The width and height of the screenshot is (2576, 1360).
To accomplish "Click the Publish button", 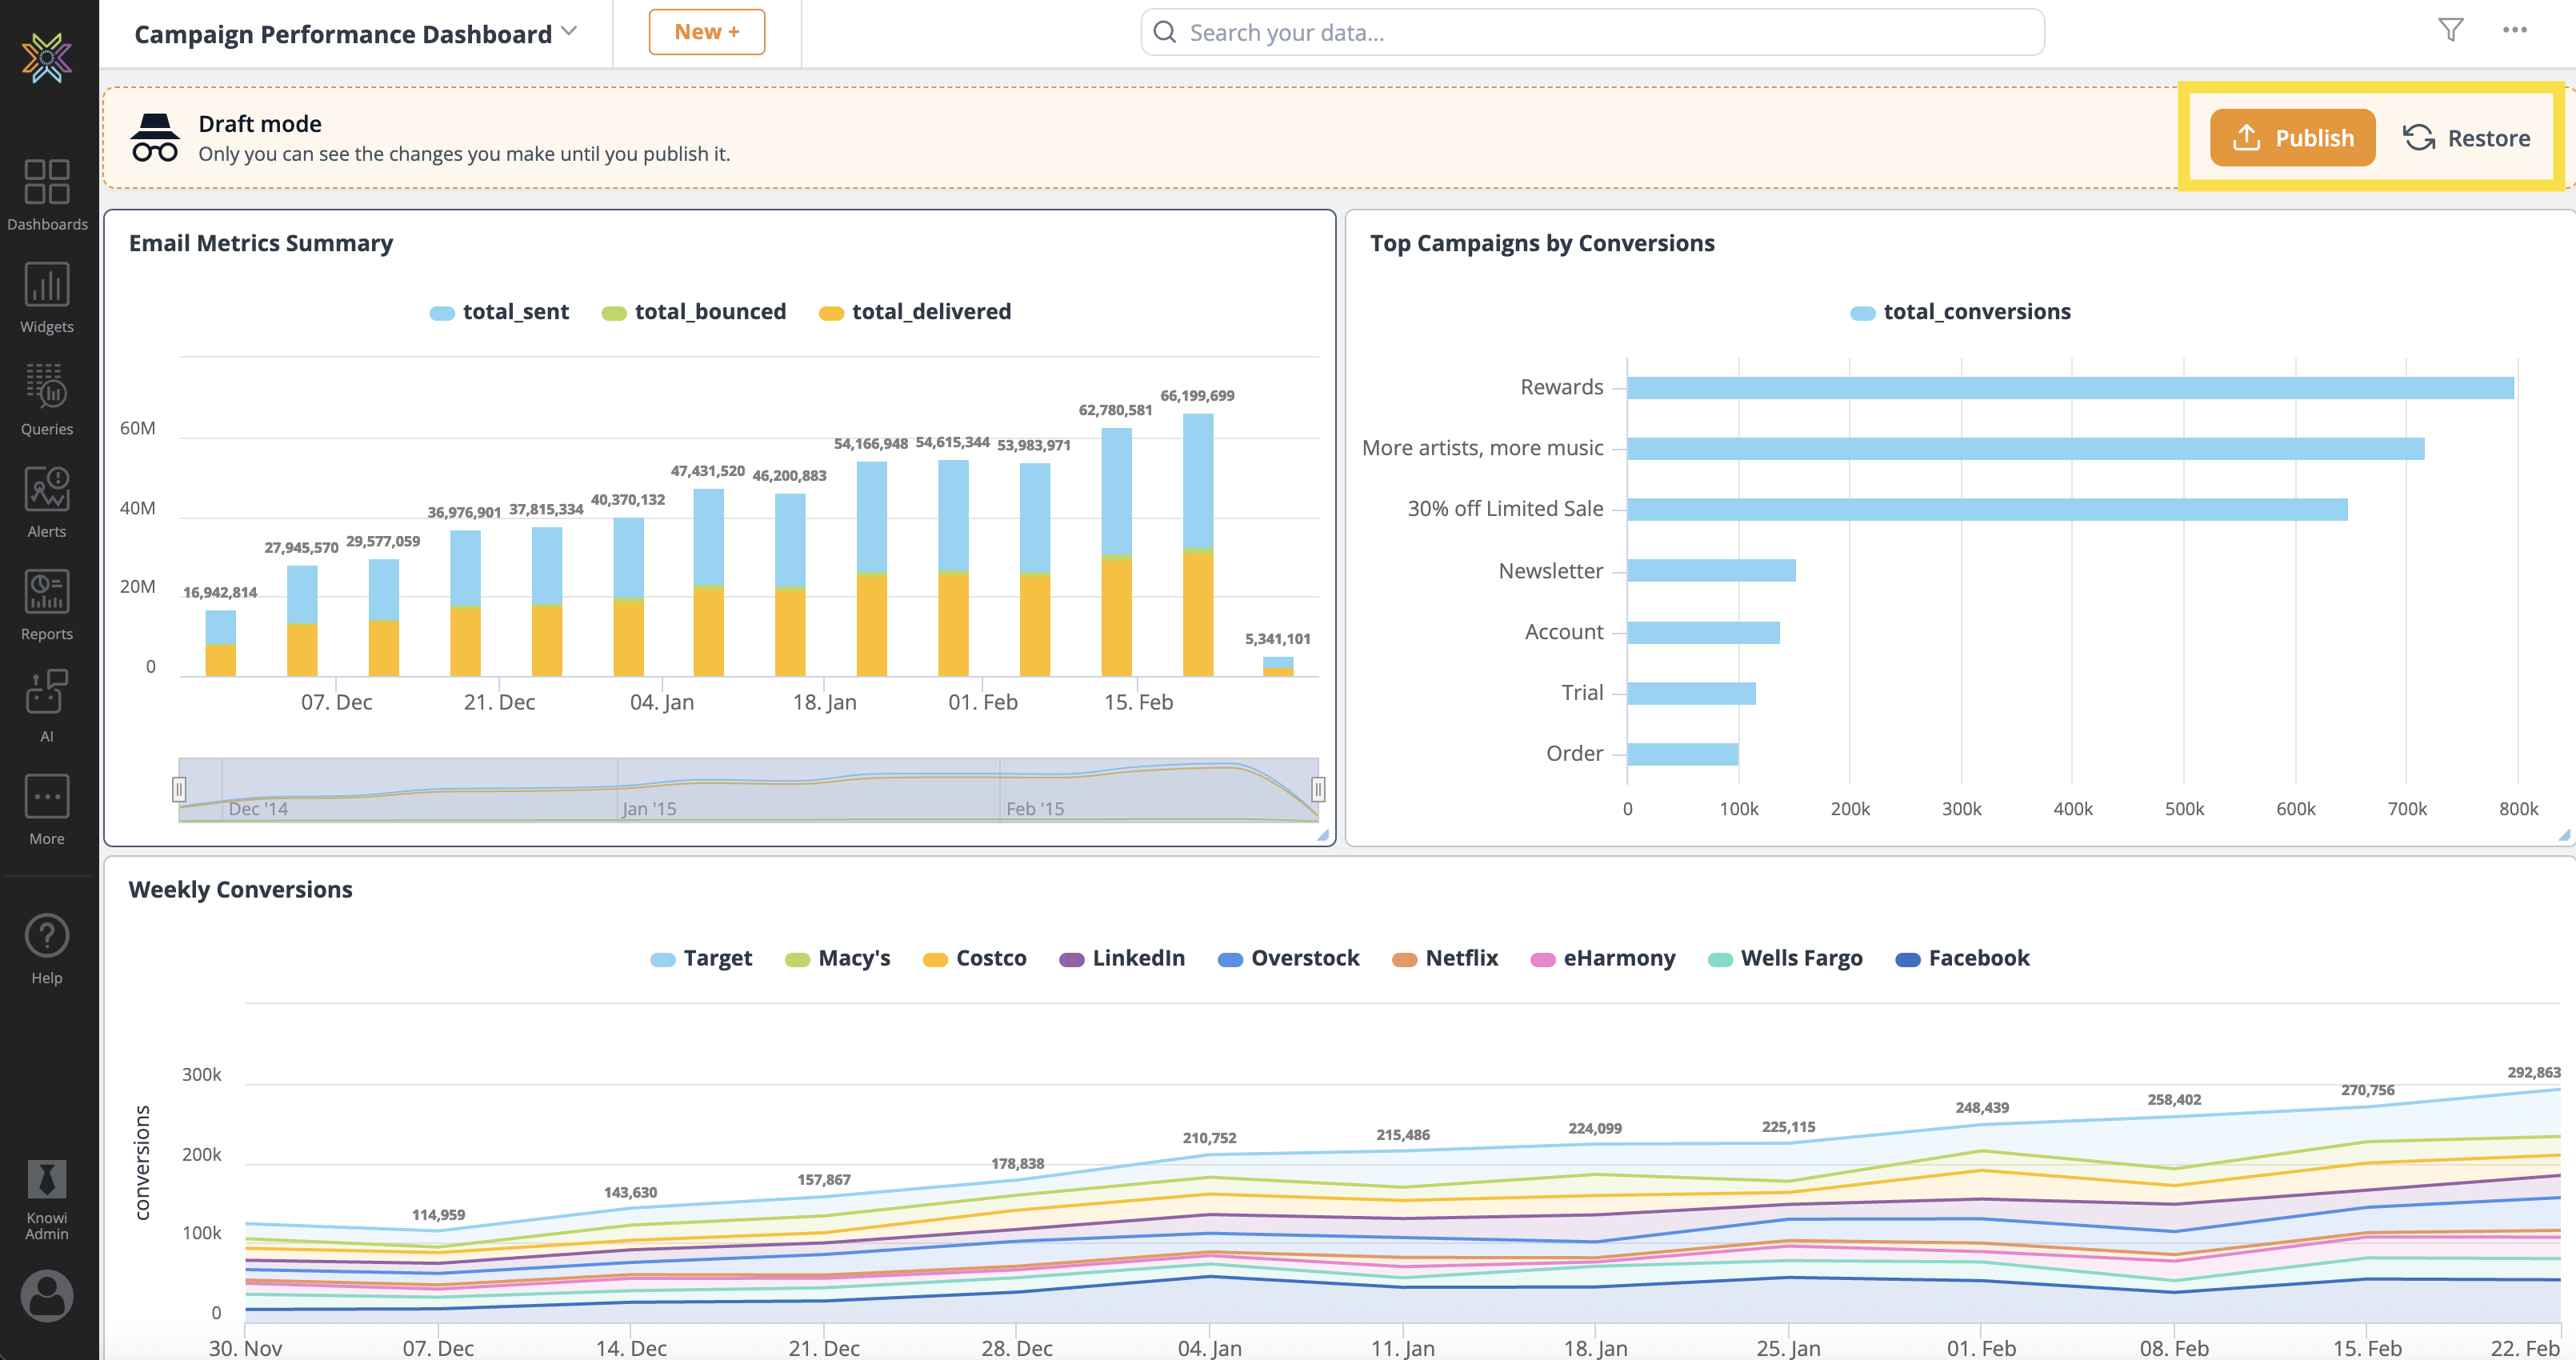I will [x=2291, y=138].
